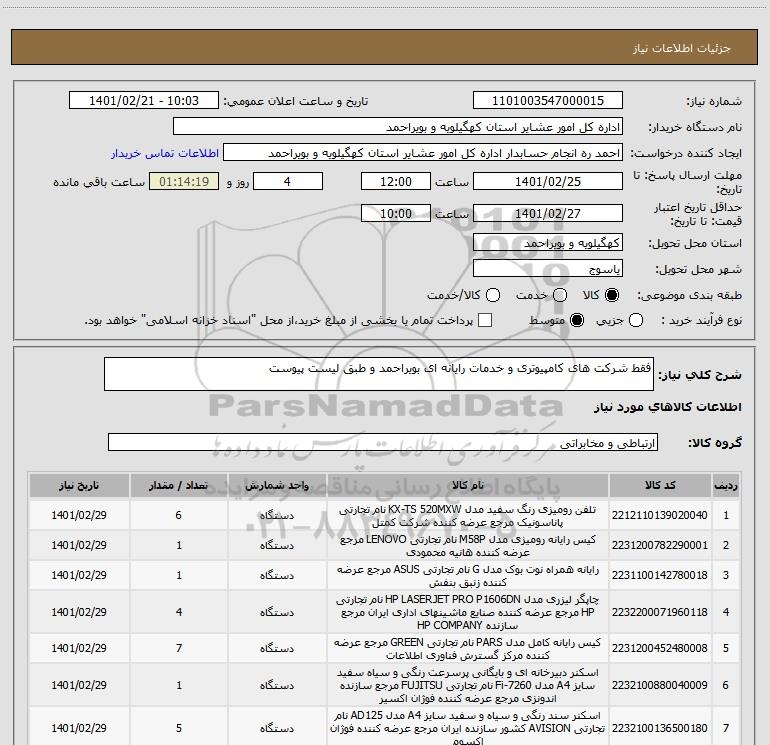Screen dimensions: 770x745
Task: Select the متوسط purchase type radio
Action: coord(577,320)
